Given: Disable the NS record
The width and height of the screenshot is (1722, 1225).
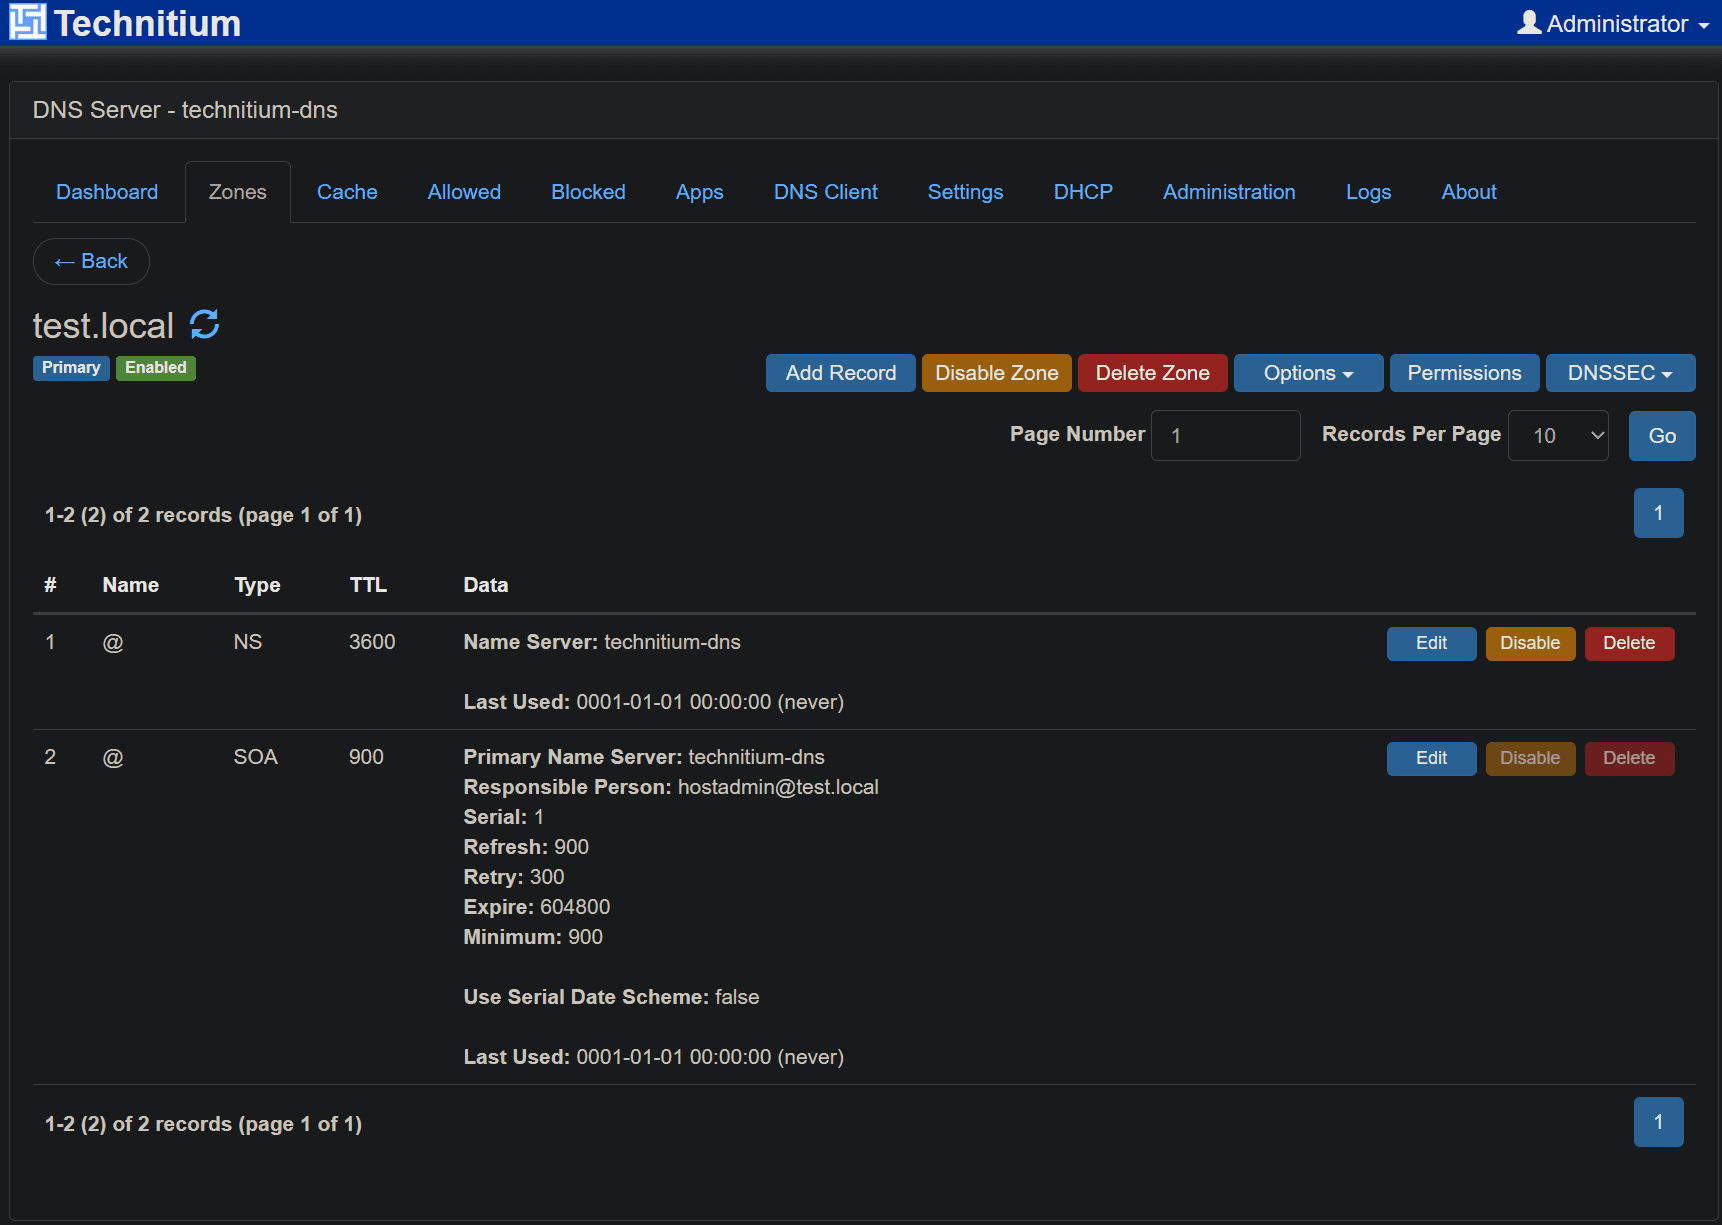Looking at the screenshot, I should [x=1529, y=644].
